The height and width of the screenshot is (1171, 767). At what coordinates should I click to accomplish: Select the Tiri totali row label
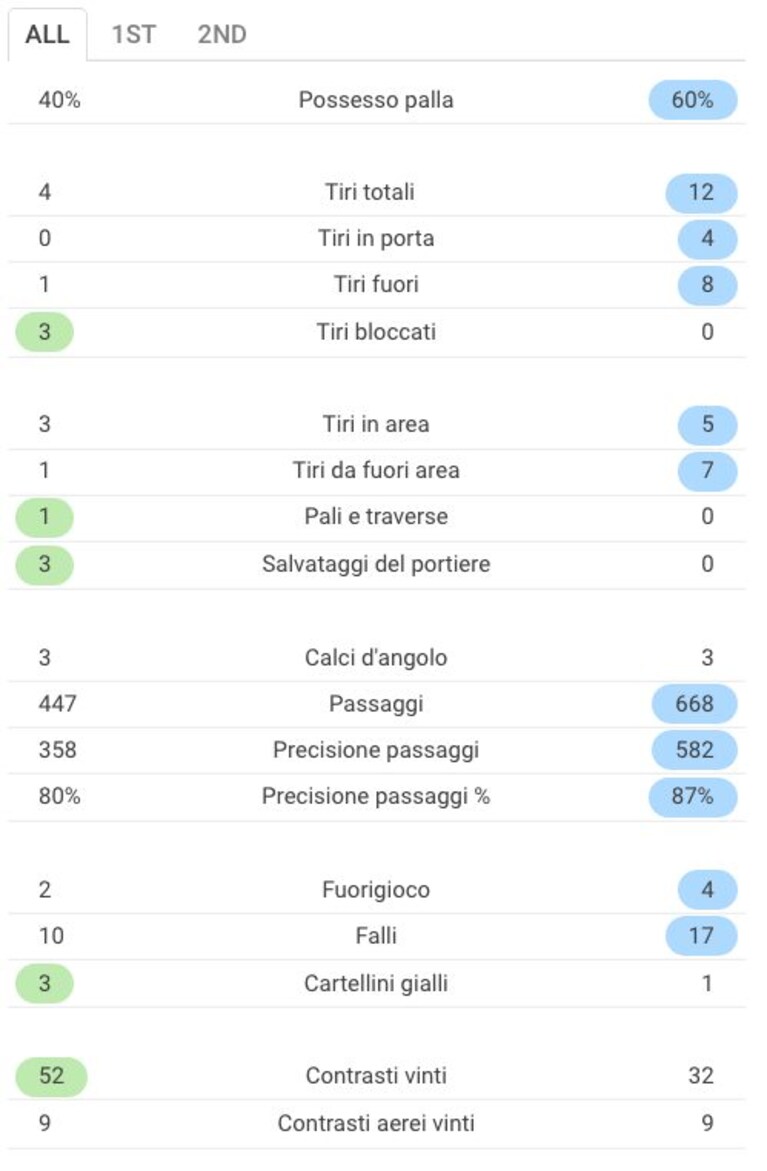coord(370,192)
